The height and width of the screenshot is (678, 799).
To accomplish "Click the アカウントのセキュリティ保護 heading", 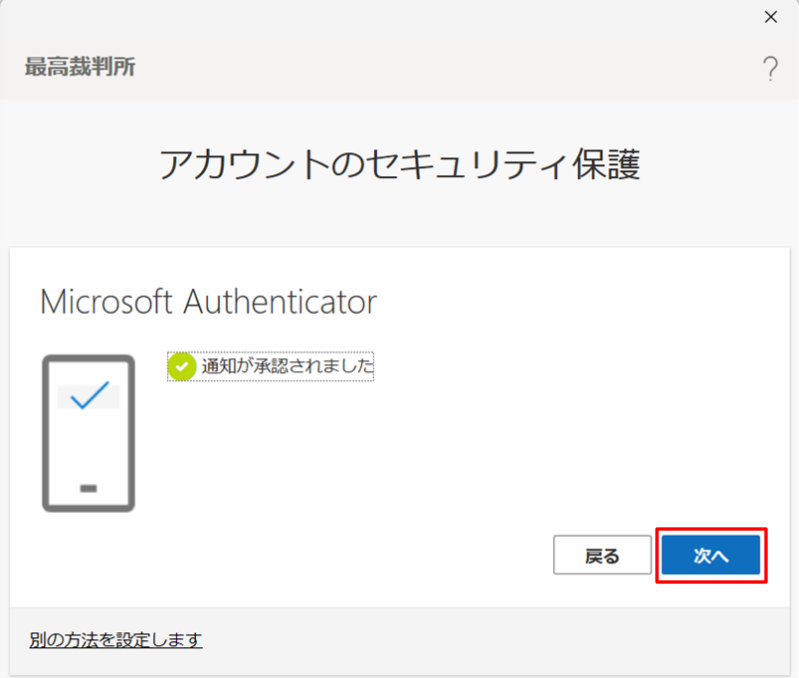I will click(x=399, y=165).
